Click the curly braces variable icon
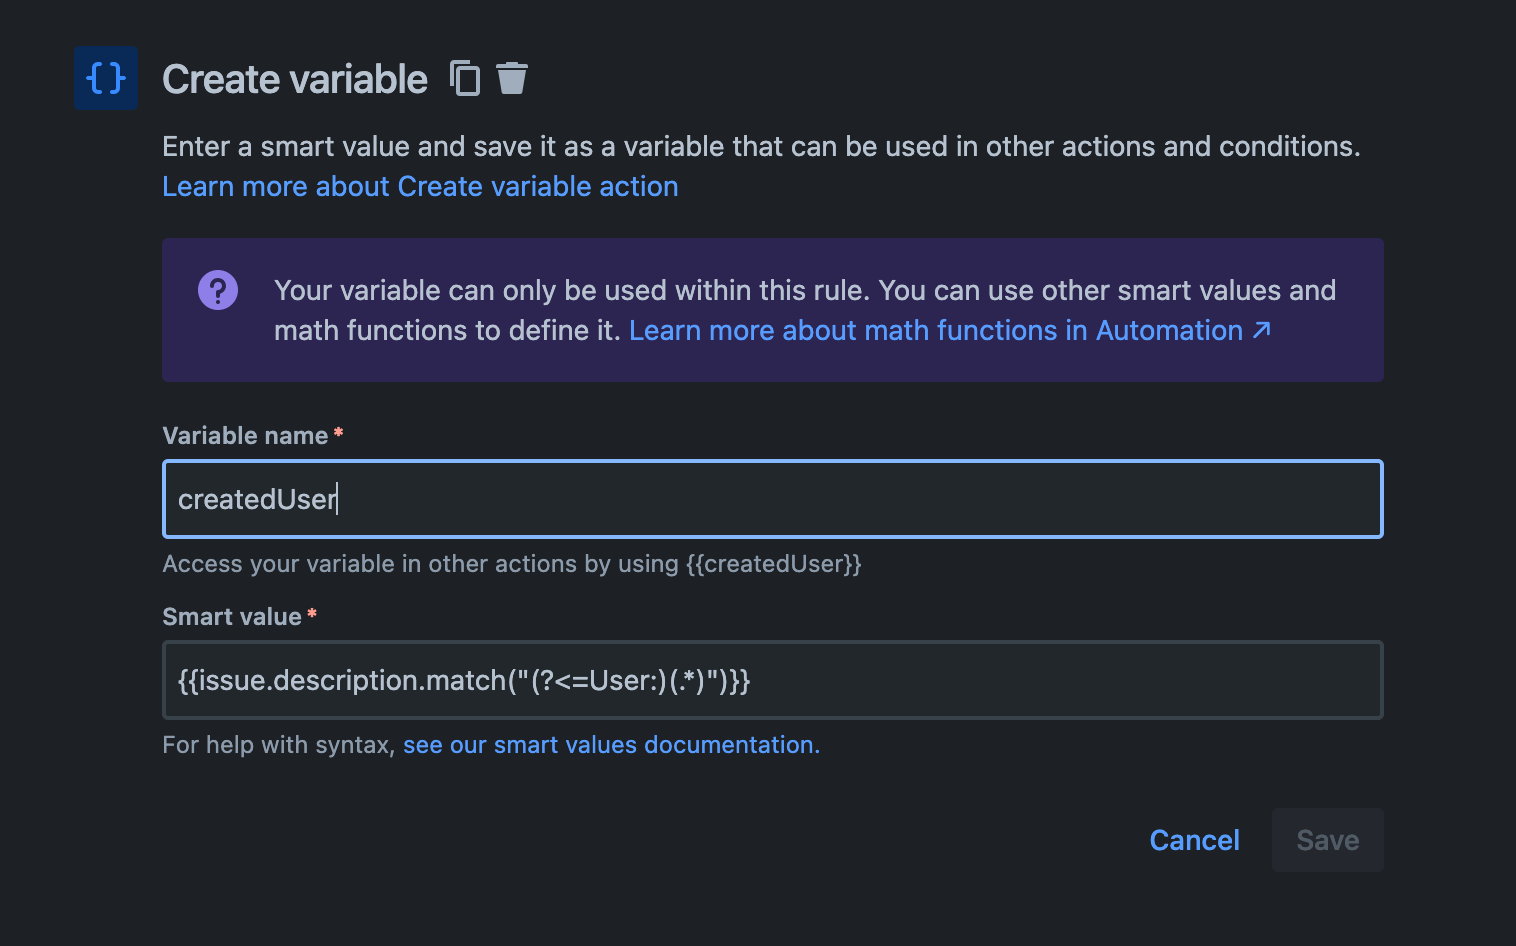1516x946 pixels. (105, 78)
